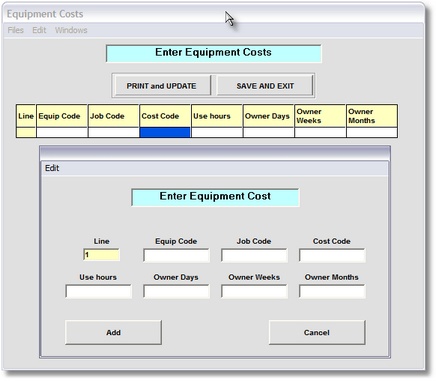Viewport: 436px width, 381px height.
Task: Click the Equipment Costs window title
Action: (x=45, y=14)
